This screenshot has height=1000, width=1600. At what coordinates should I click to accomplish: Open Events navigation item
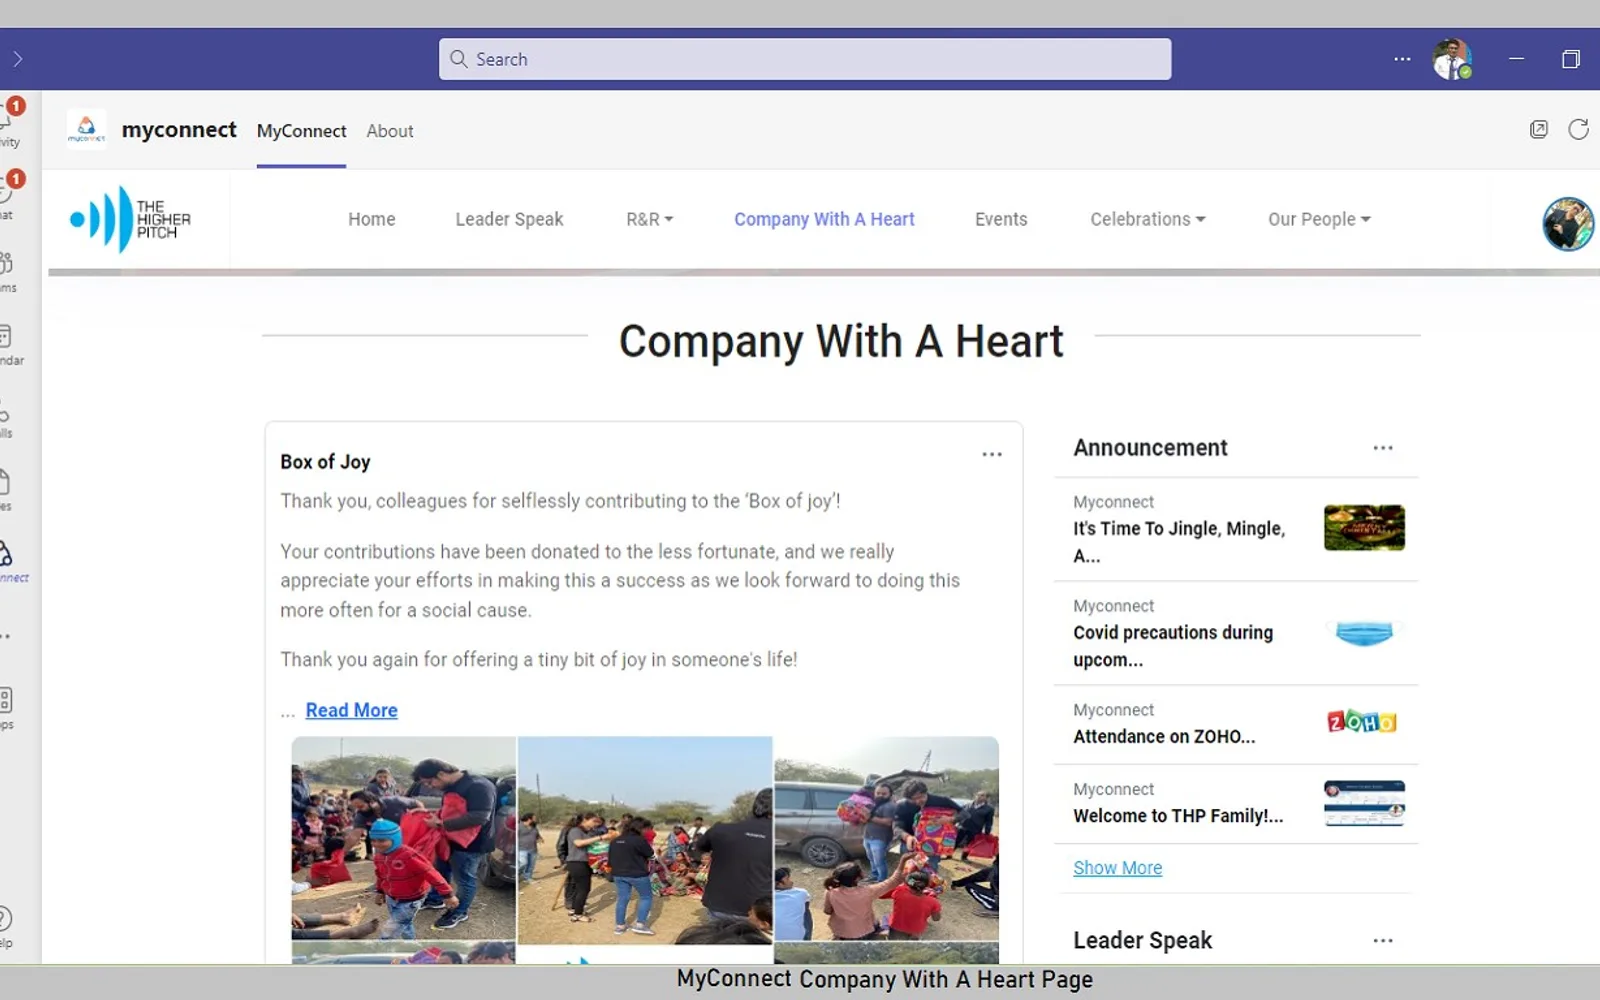click(x=1001, y=219)
